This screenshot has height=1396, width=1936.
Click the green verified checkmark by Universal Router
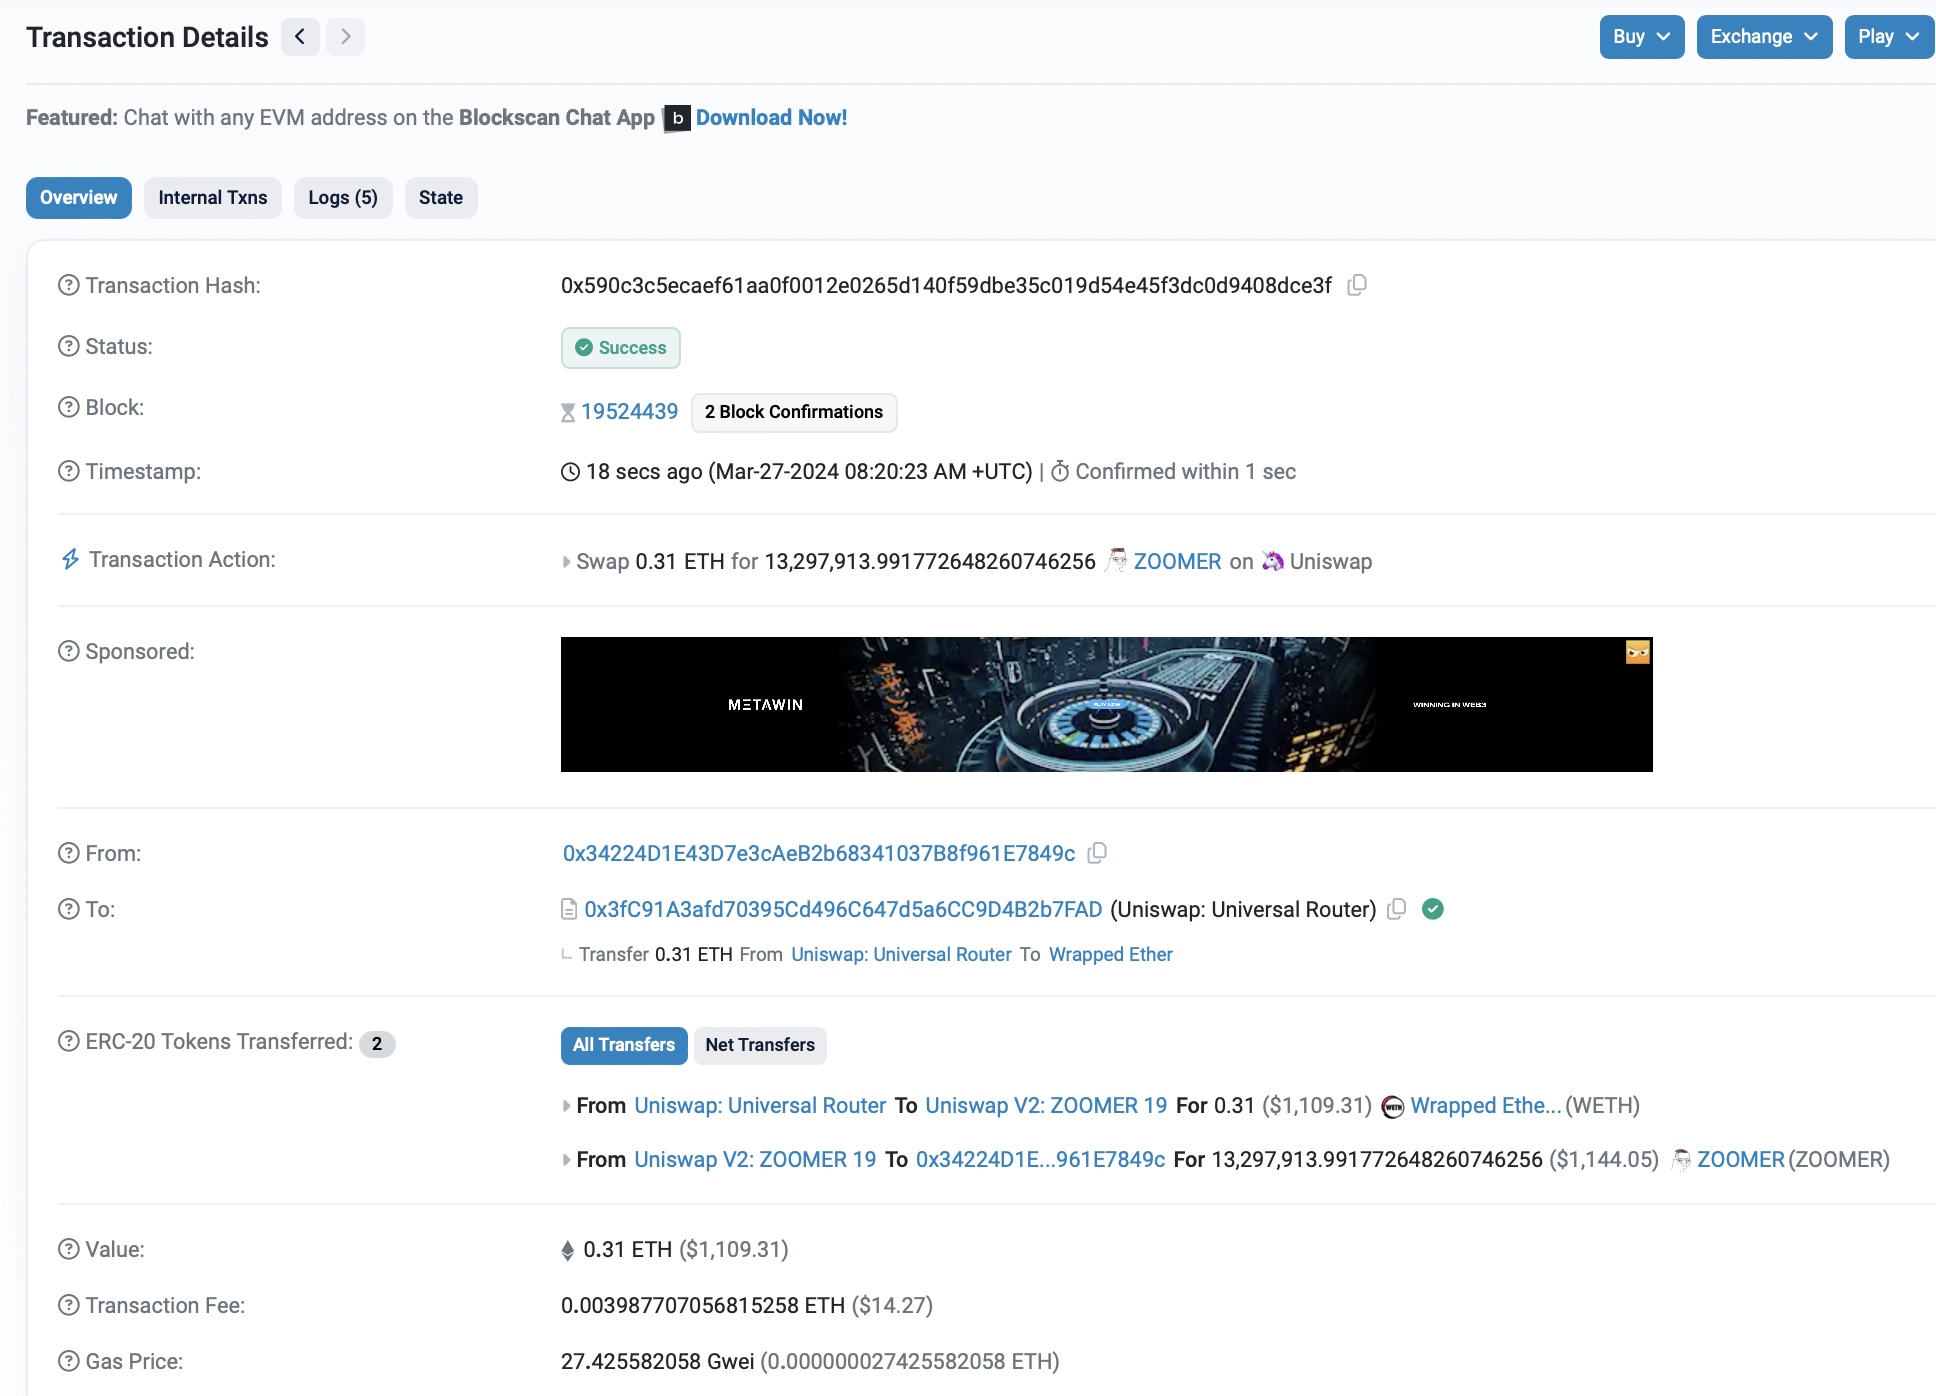pyautogui.click(x=1433, y=909)
